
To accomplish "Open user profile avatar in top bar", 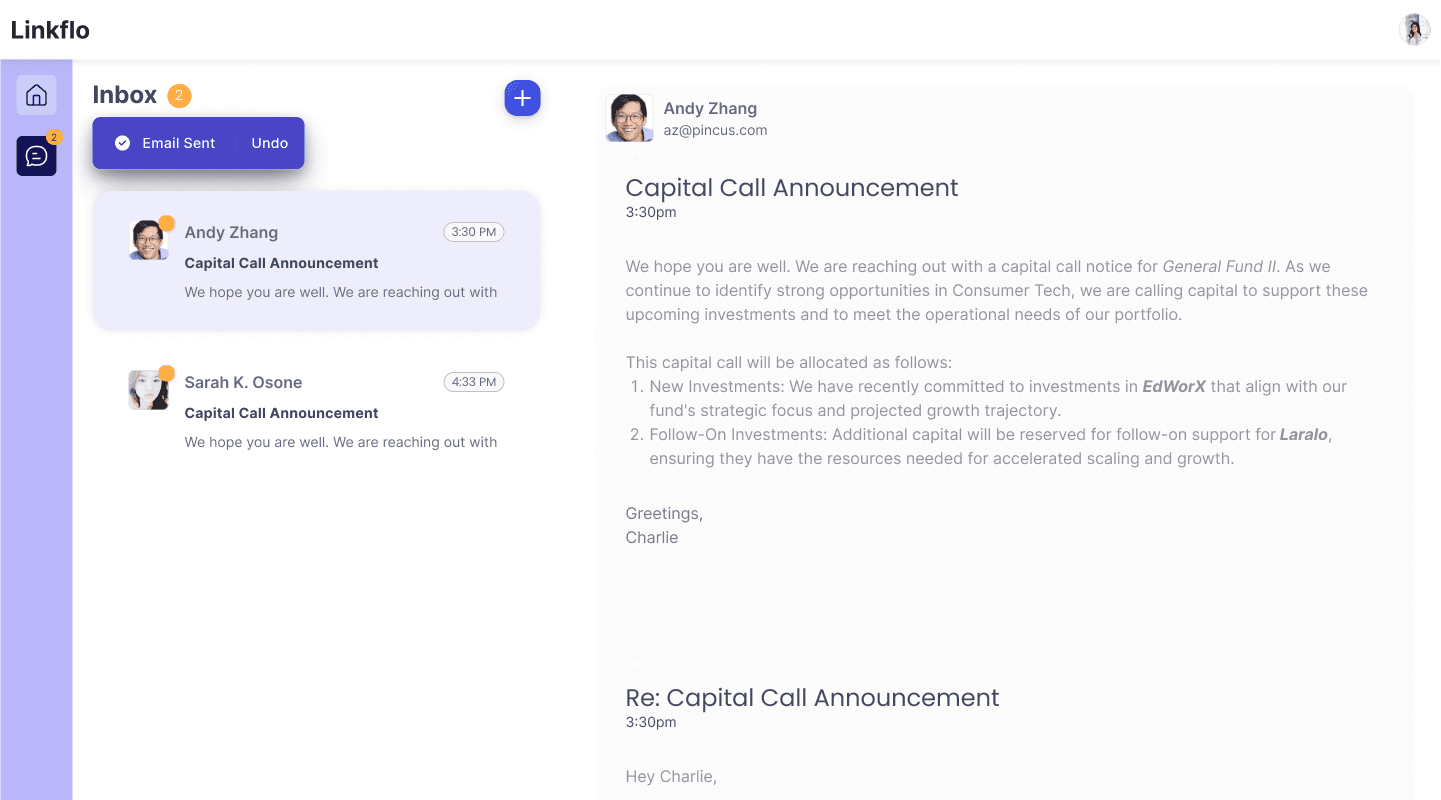I will coord(1414,30).
